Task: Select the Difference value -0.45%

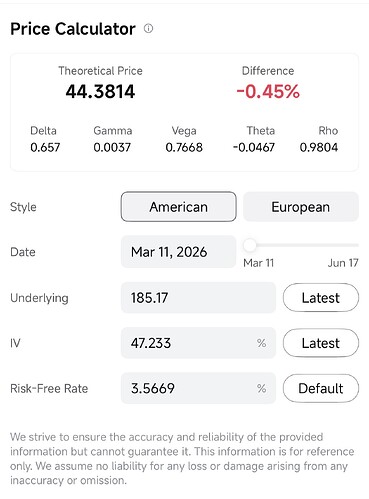Action: [268, 92]
